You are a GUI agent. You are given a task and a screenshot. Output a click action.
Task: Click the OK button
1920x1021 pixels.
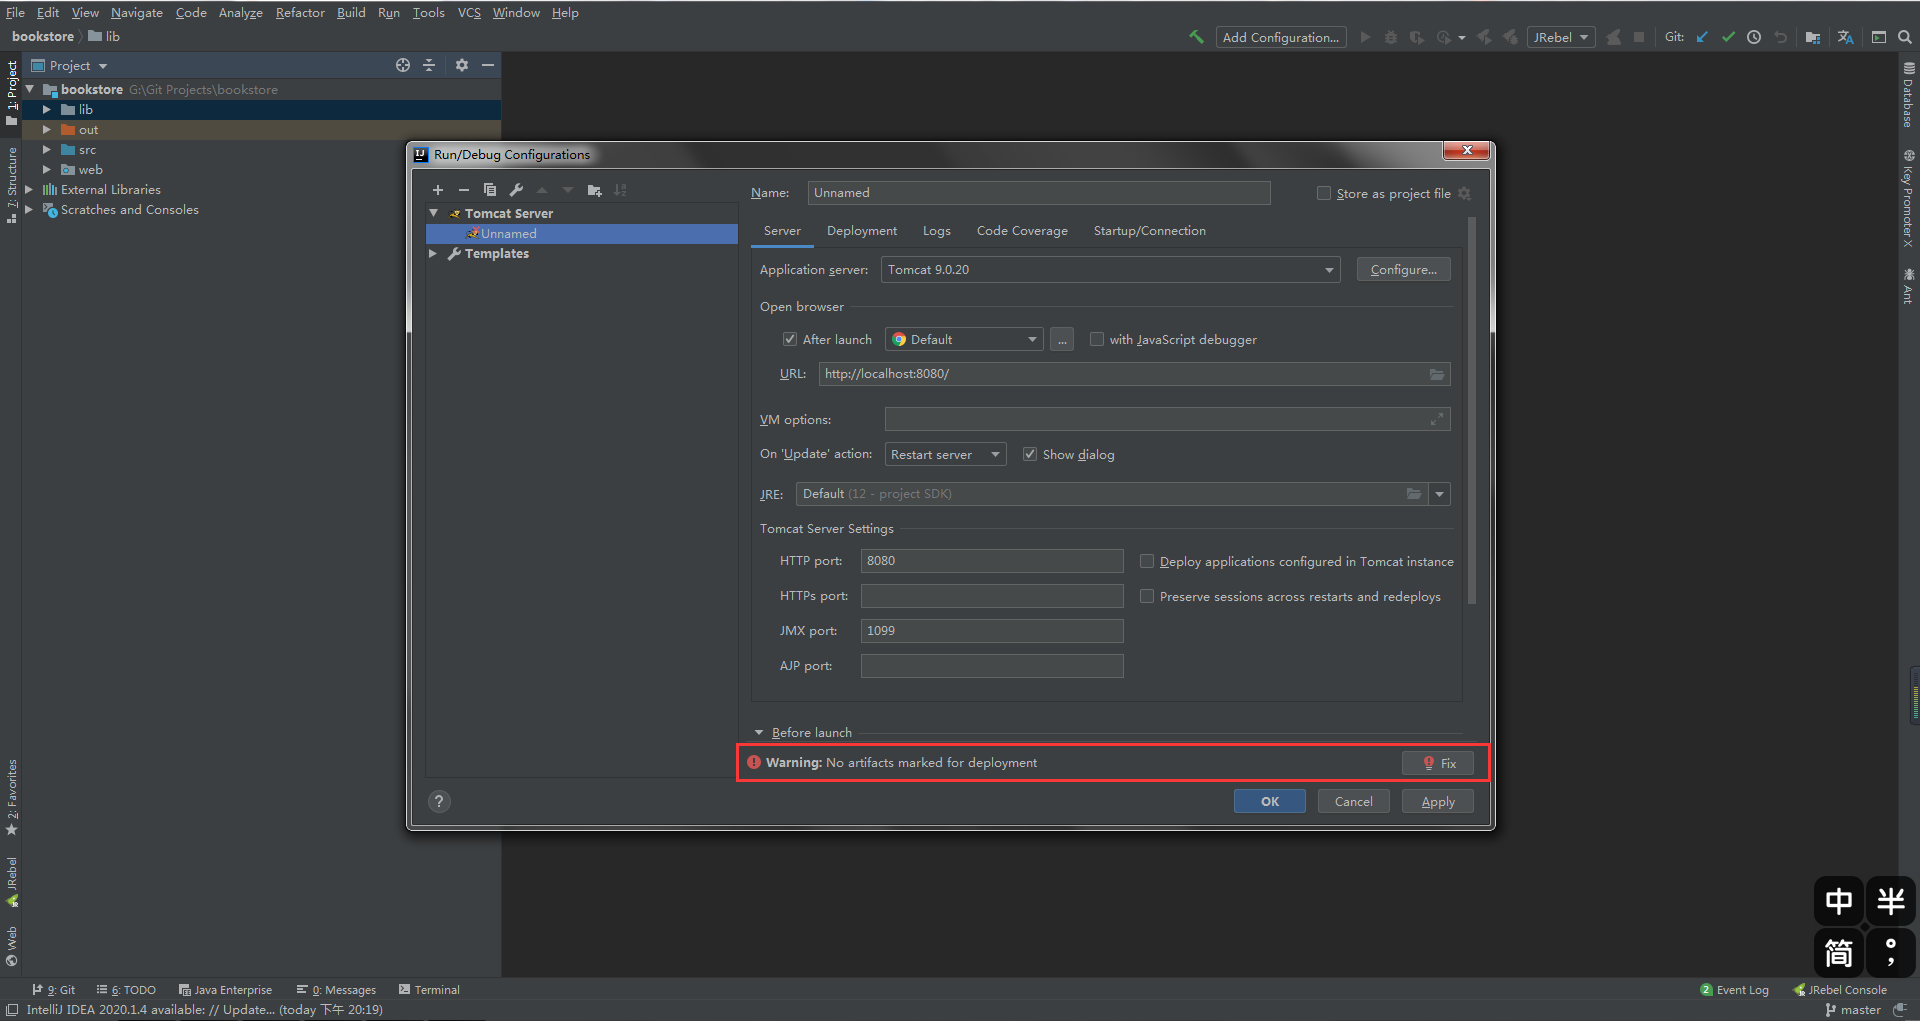point(1270,801)
